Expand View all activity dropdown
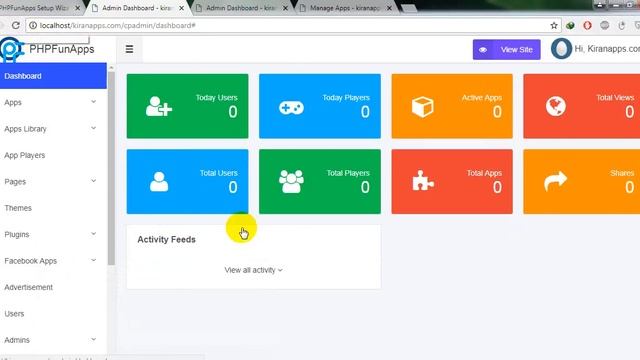The height and width of the screenshot is (360, 640). [253, 270]
